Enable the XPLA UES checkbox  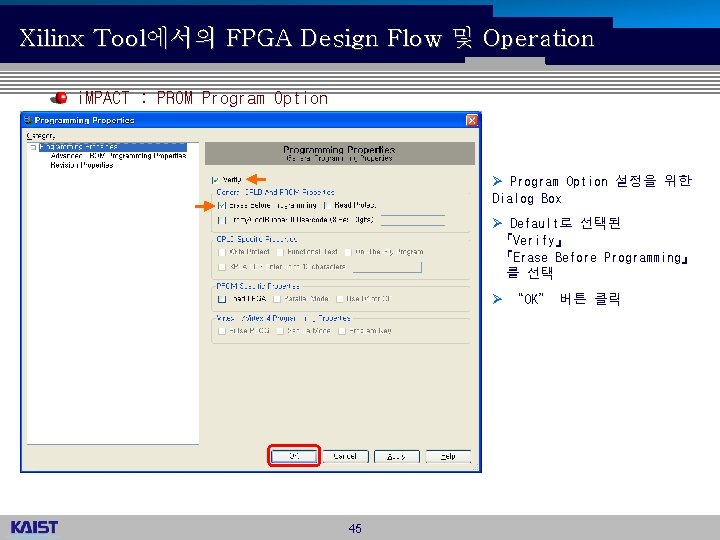[x=222, y=267]
